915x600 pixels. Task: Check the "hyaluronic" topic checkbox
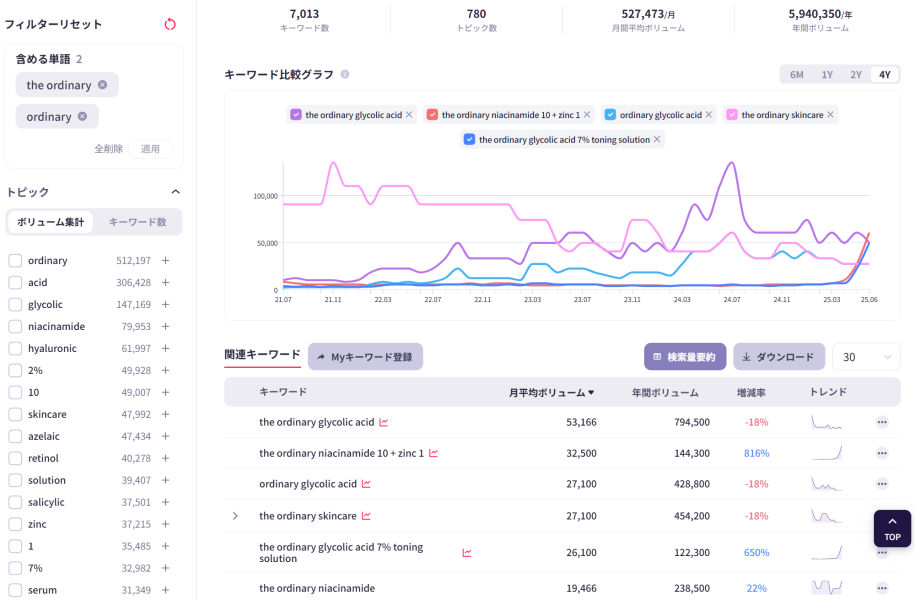(x=15, y=348)
